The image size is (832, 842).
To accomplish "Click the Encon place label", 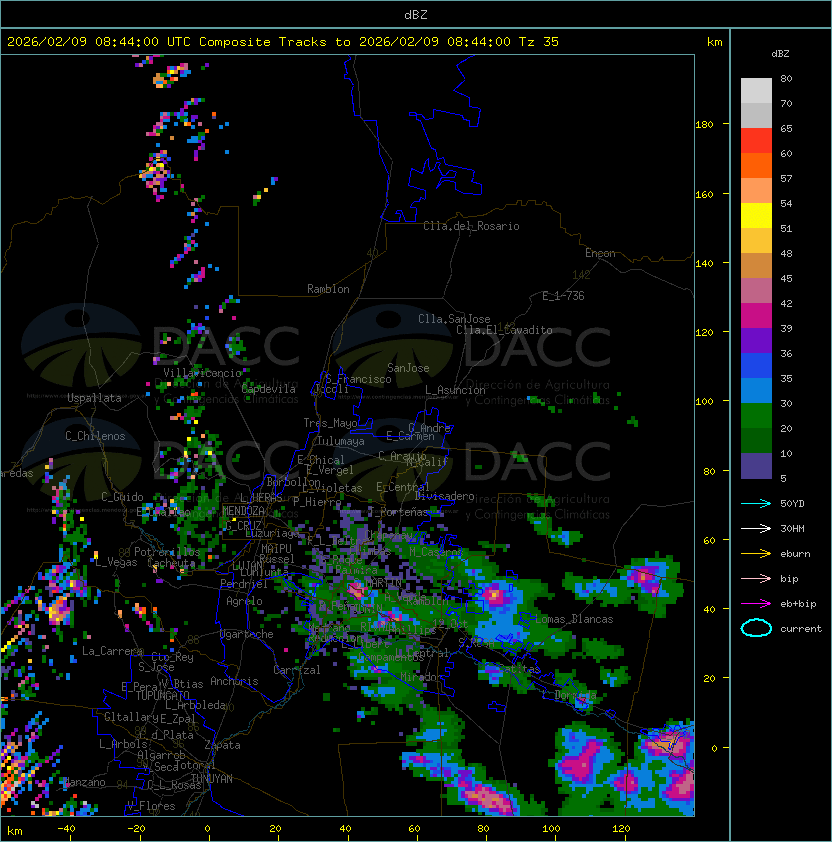I will [x=600, y=253].
